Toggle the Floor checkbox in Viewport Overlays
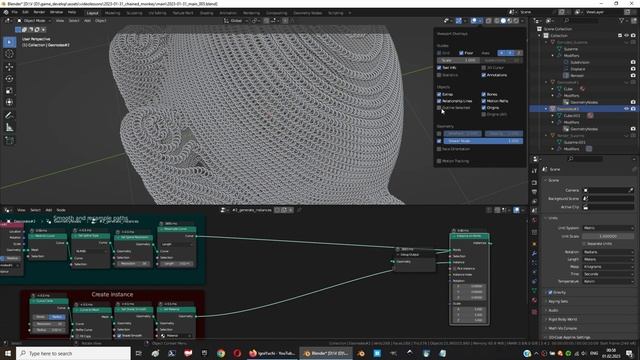 pyautogui.click(x=461, y=53)
